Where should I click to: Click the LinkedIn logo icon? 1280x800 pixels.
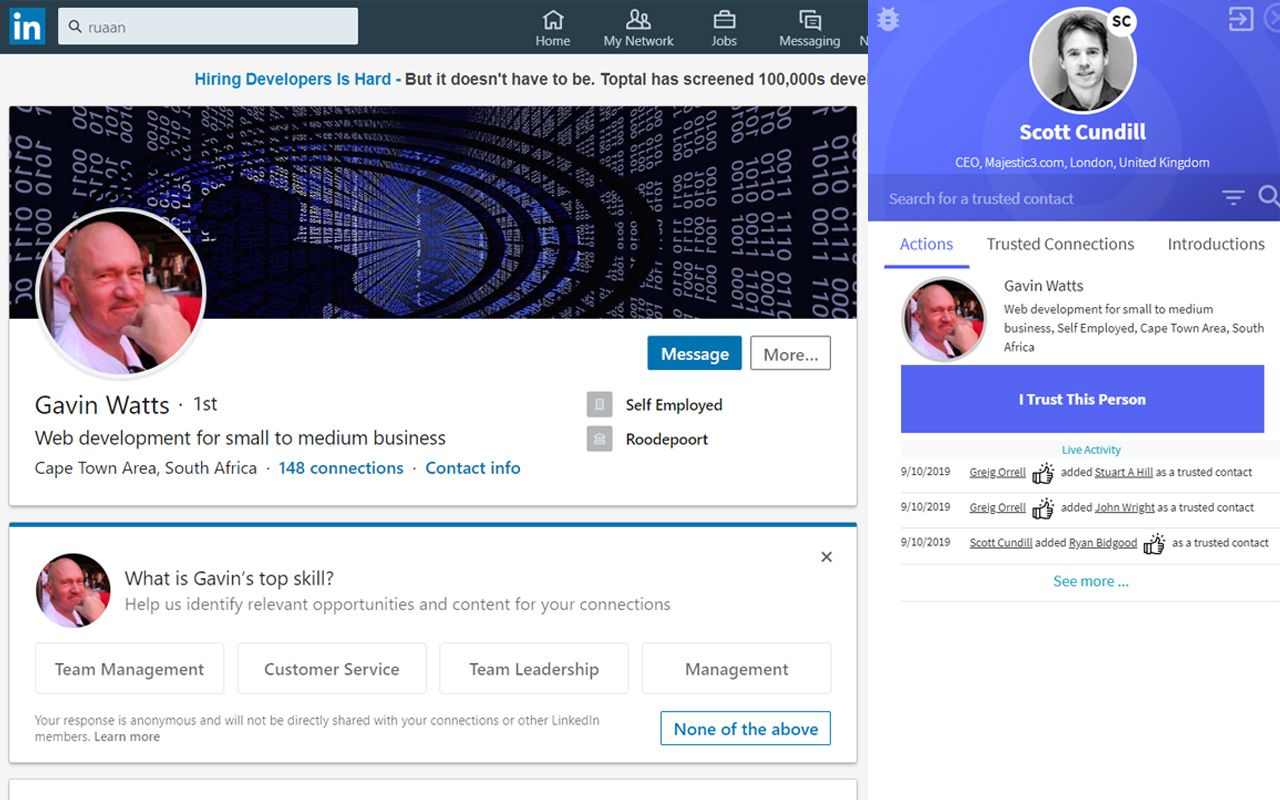tap(27, 27)
